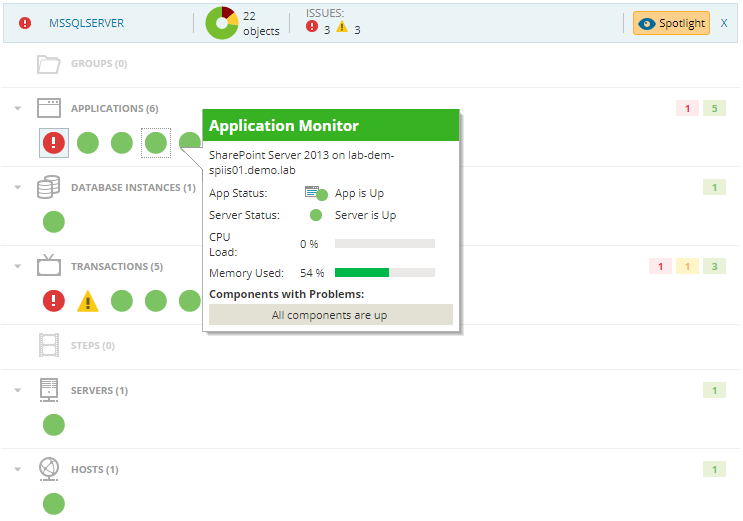The image size is (743, 521).
Task: Click the Transactions TV icon
Action: (x=49, y=265)
